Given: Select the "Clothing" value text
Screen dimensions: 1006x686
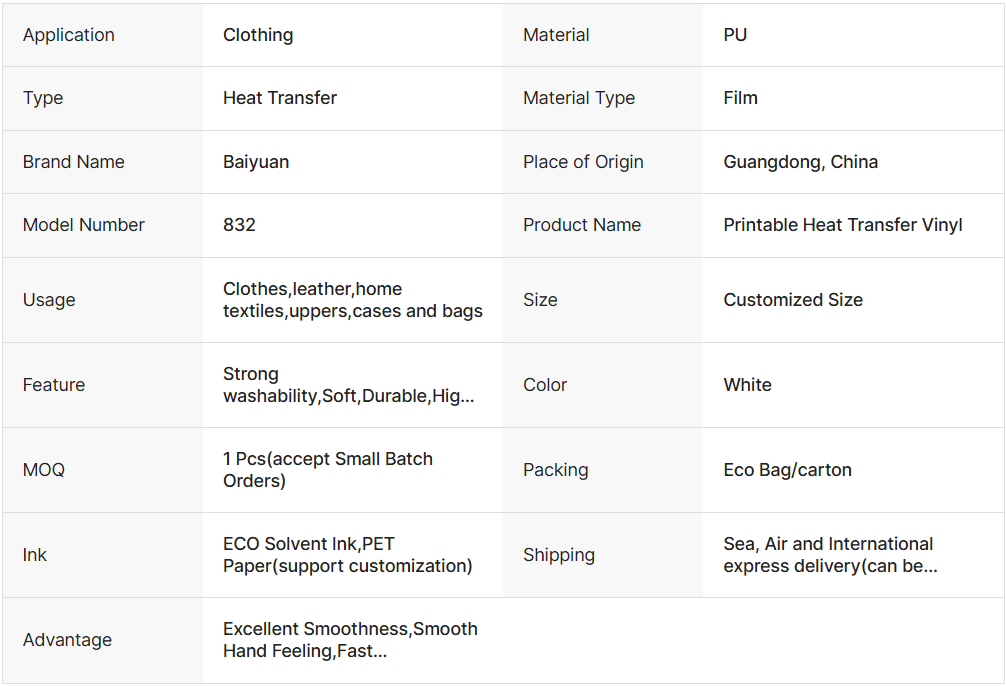Looking at the screenshot, I should tap(258, 35).
